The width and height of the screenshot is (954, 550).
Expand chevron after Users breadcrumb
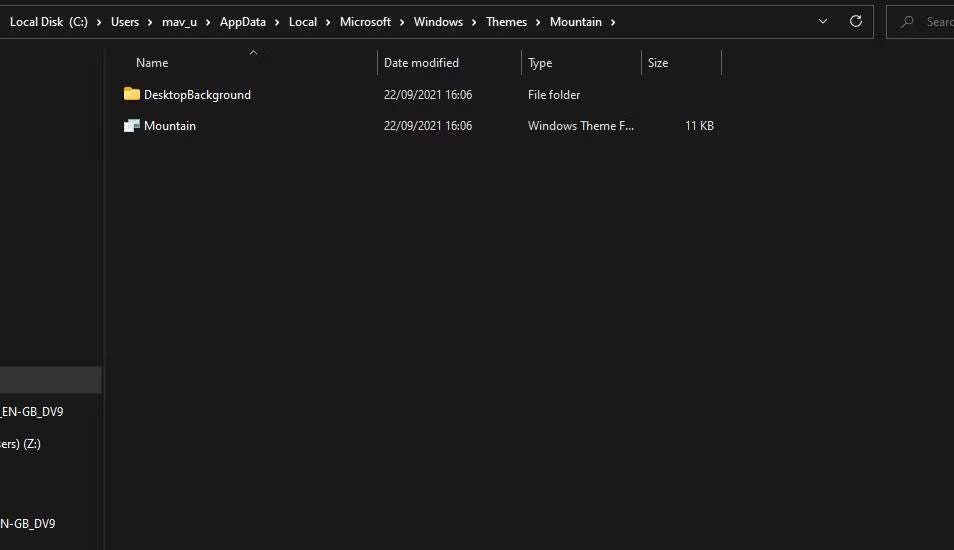coord(150,23)
